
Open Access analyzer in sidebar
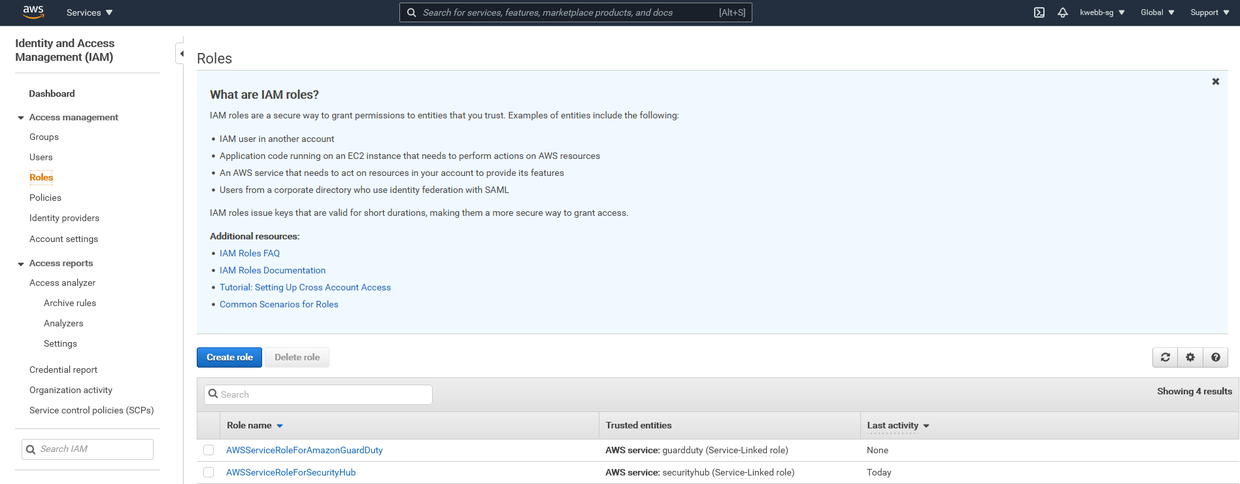62,283
